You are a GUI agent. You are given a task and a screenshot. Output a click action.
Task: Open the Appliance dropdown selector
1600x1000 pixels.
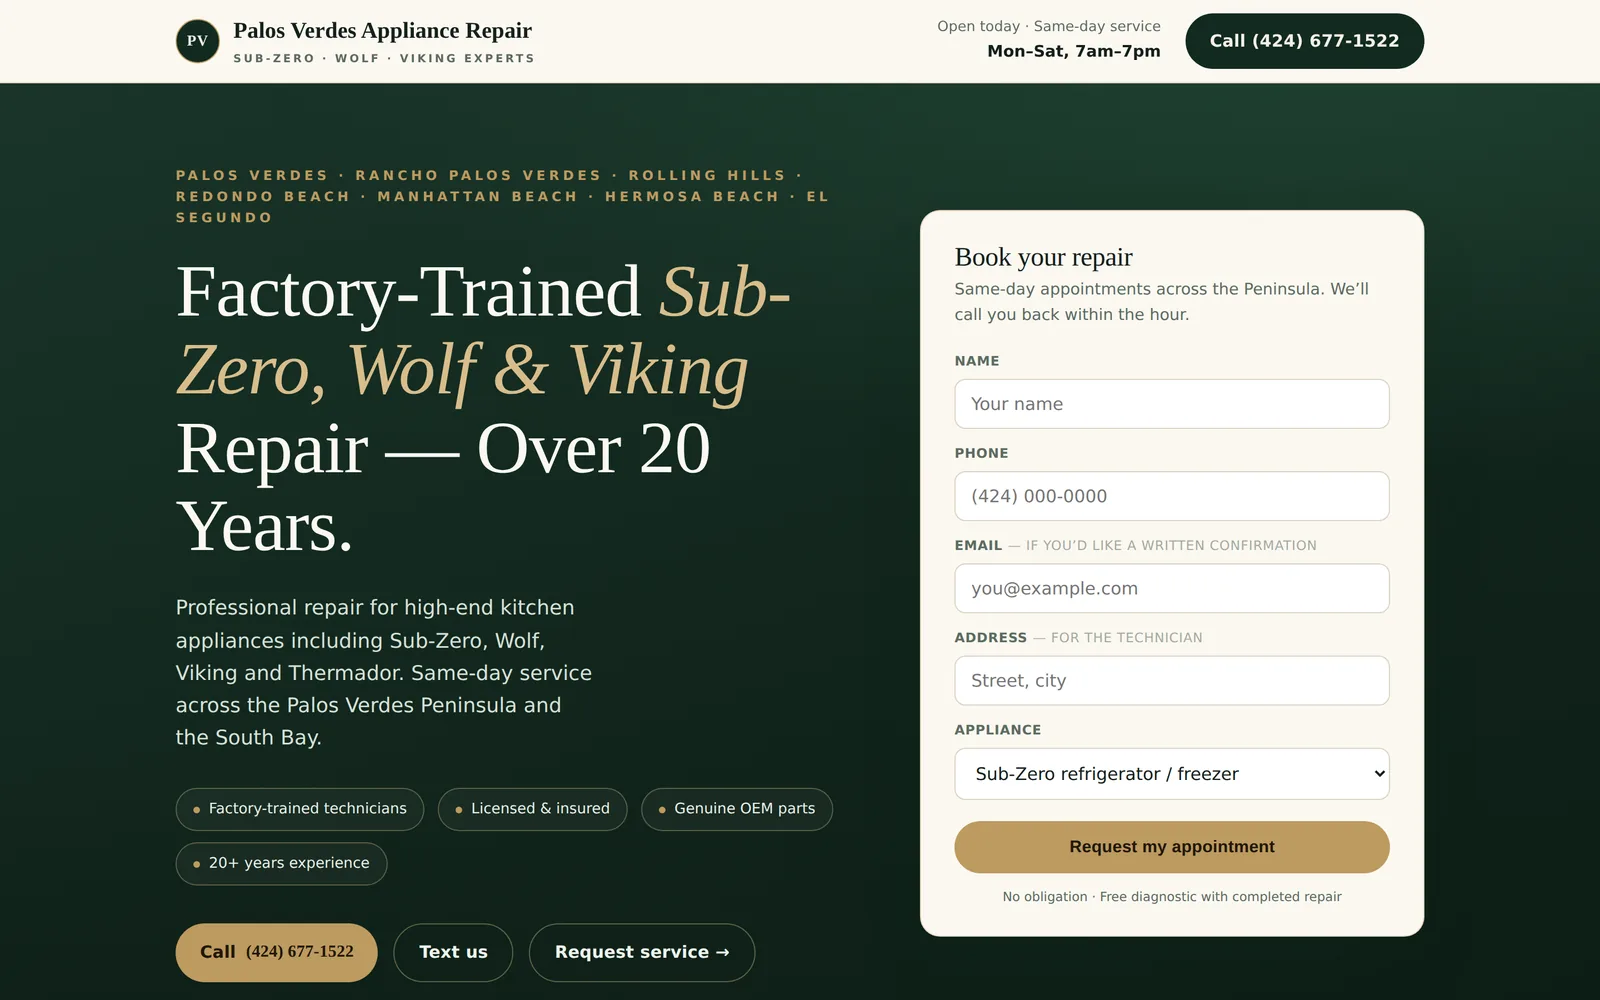(x=1171, y=774)
